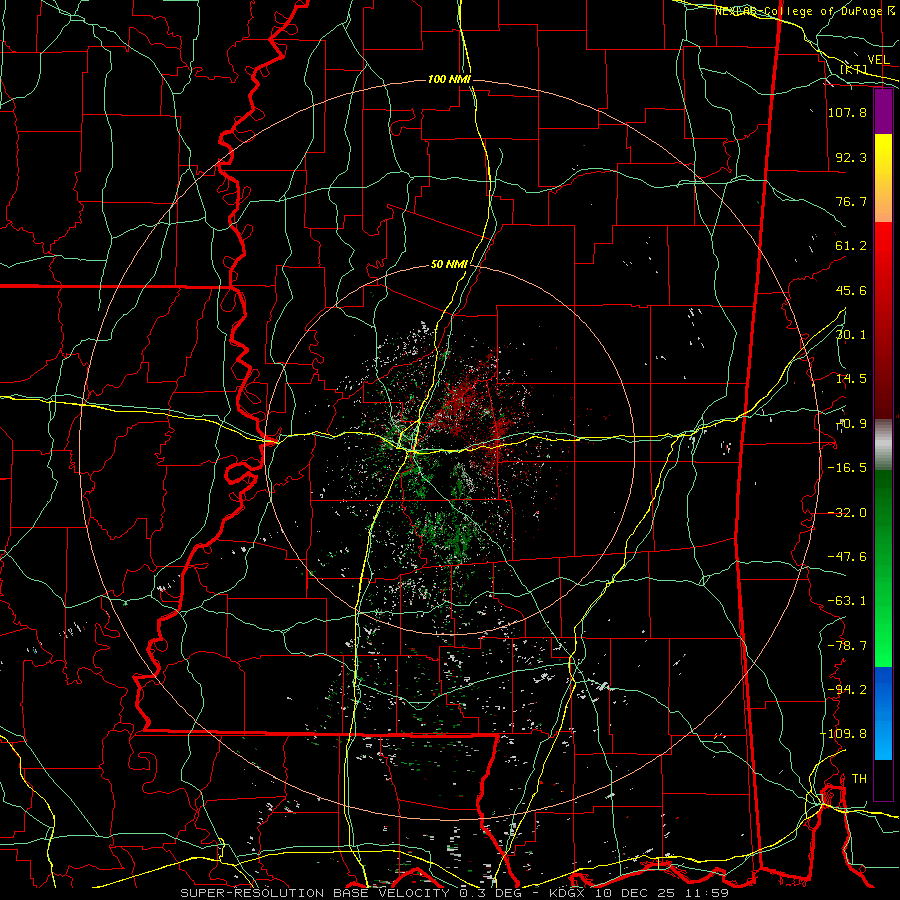Click the "100 NMI" range ring label
The width and height of the screenshot is (900, 900).
[449, 79]
